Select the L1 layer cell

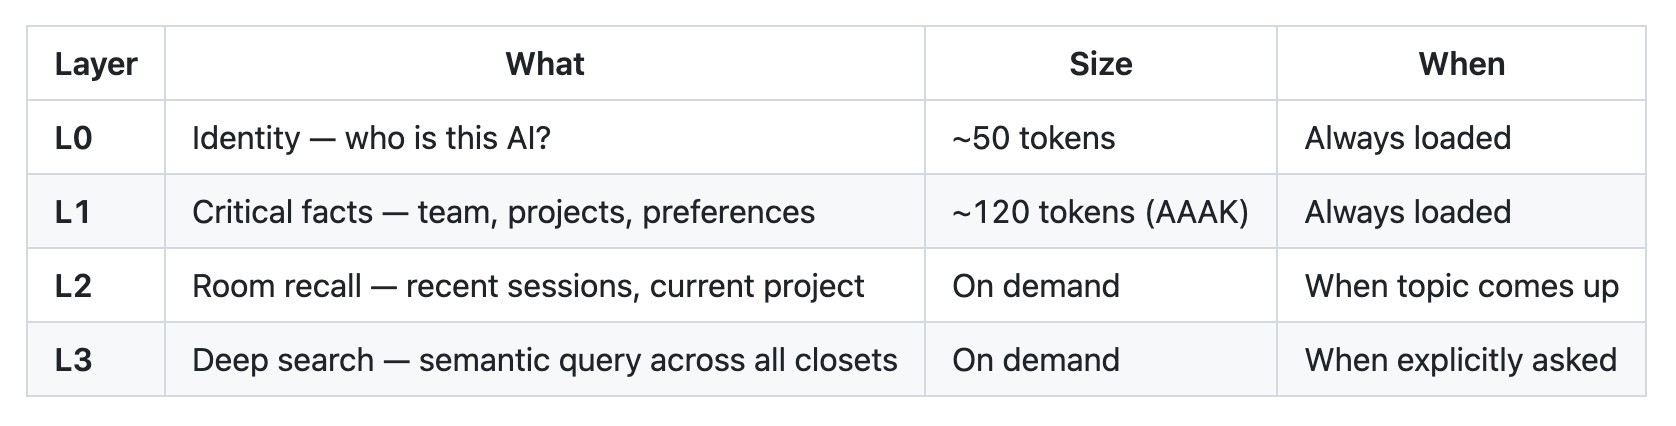74,212
